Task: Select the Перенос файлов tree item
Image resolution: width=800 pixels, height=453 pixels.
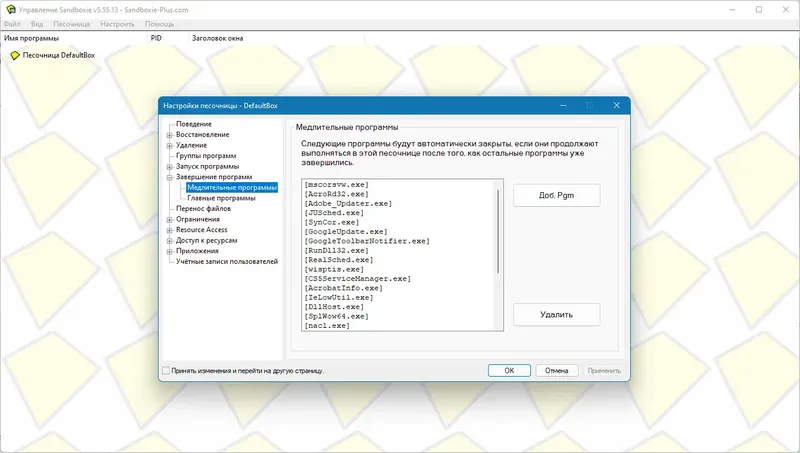Action: [204, 209]
